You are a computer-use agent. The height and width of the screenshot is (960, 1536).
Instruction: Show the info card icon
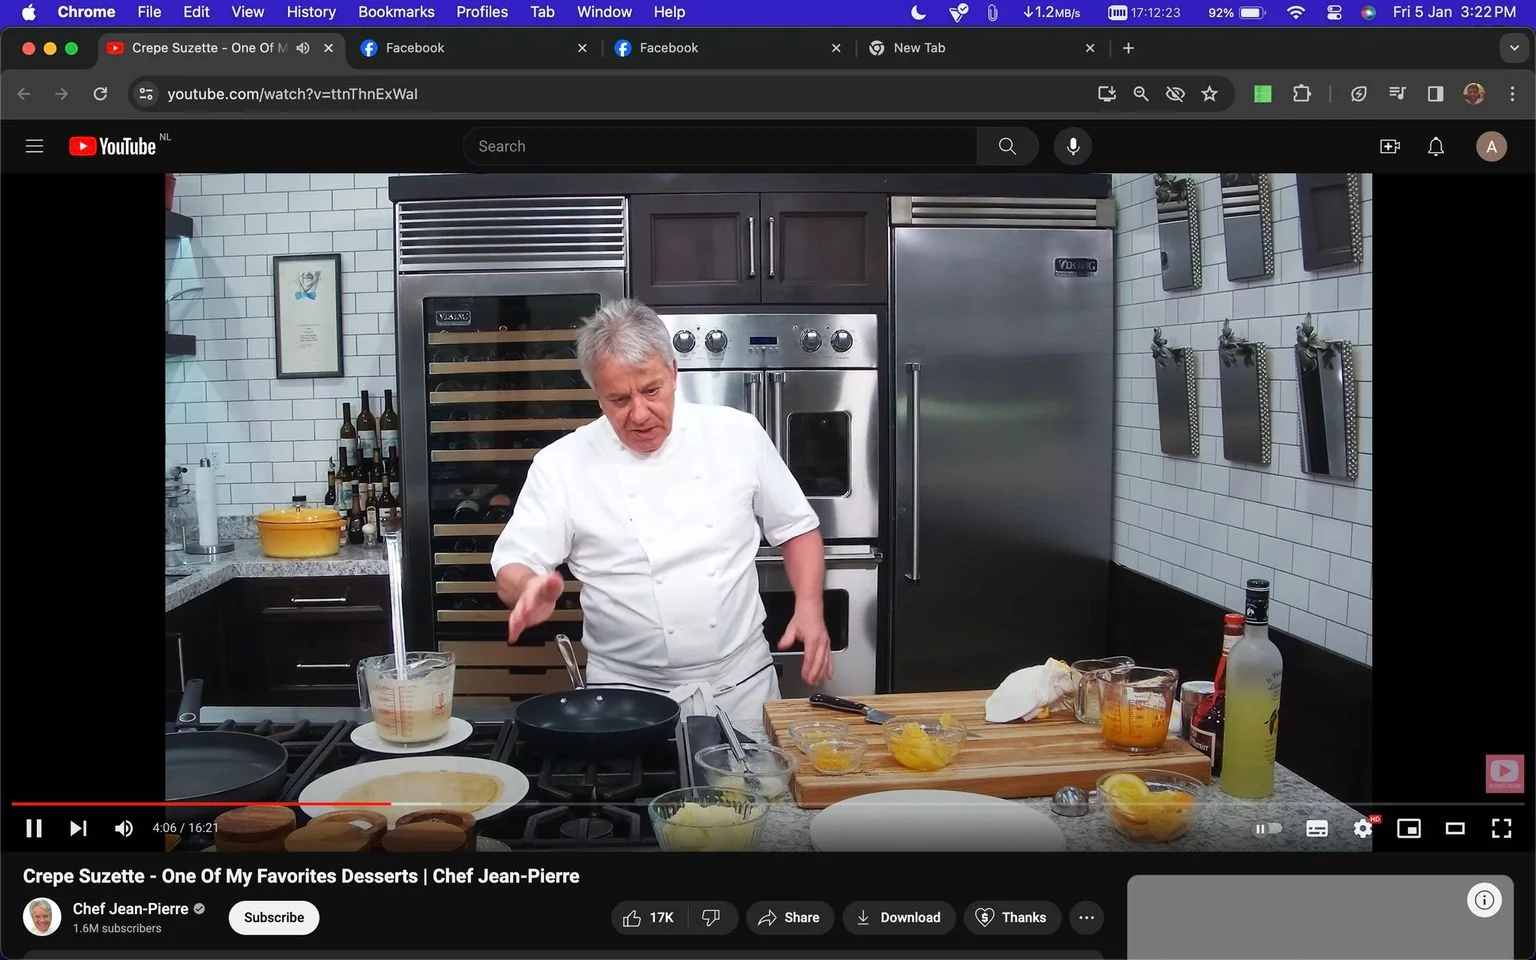point(1485,900)
